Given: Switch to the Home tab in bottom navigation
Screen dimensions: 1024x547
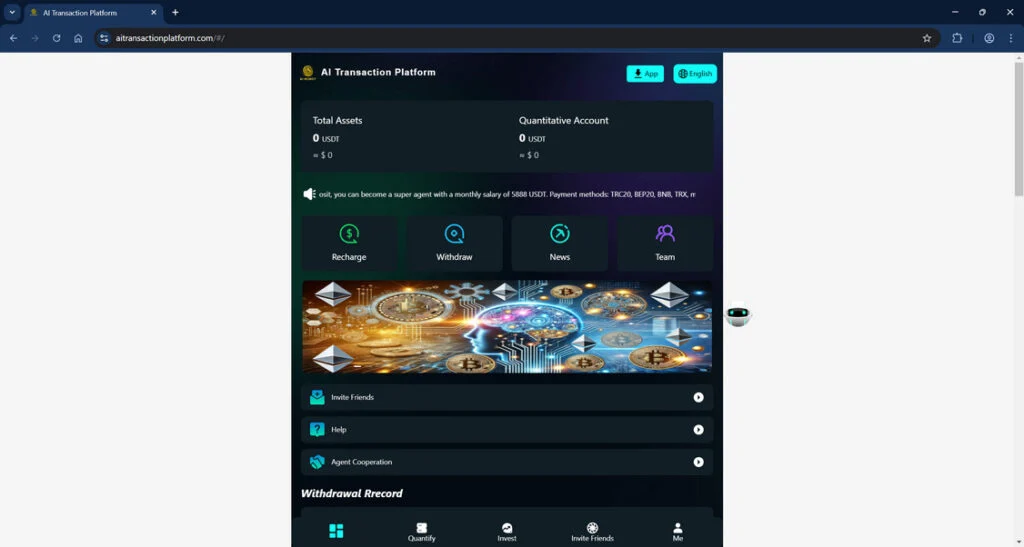Looking at the screenshot, I should 336,531.
